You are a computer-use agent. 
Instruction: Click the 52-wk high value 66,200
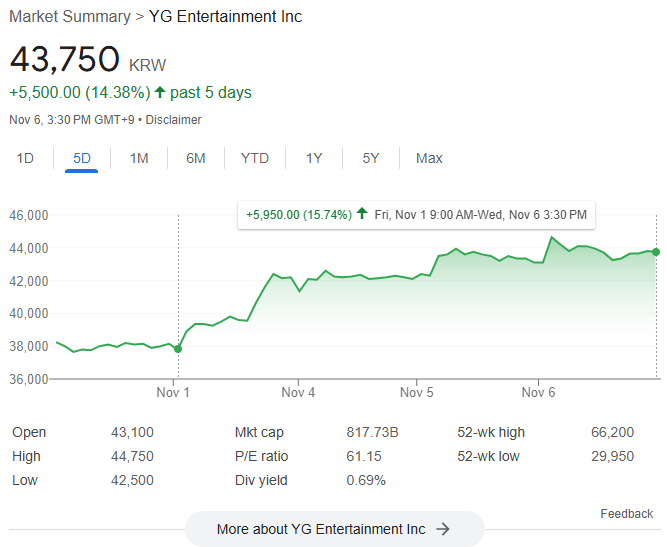coord(613,432)
